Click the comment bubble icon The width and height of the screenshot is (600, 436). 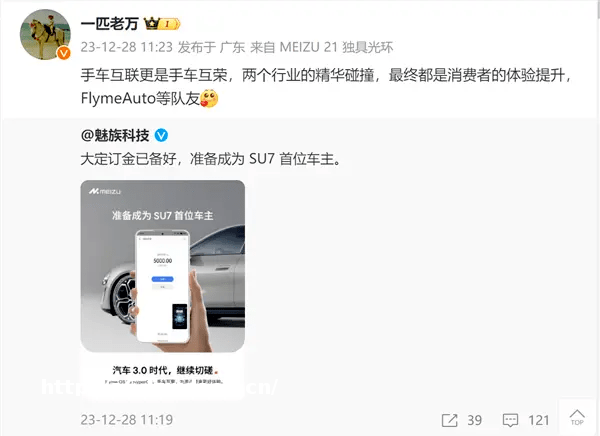click(x=510, y=420)
